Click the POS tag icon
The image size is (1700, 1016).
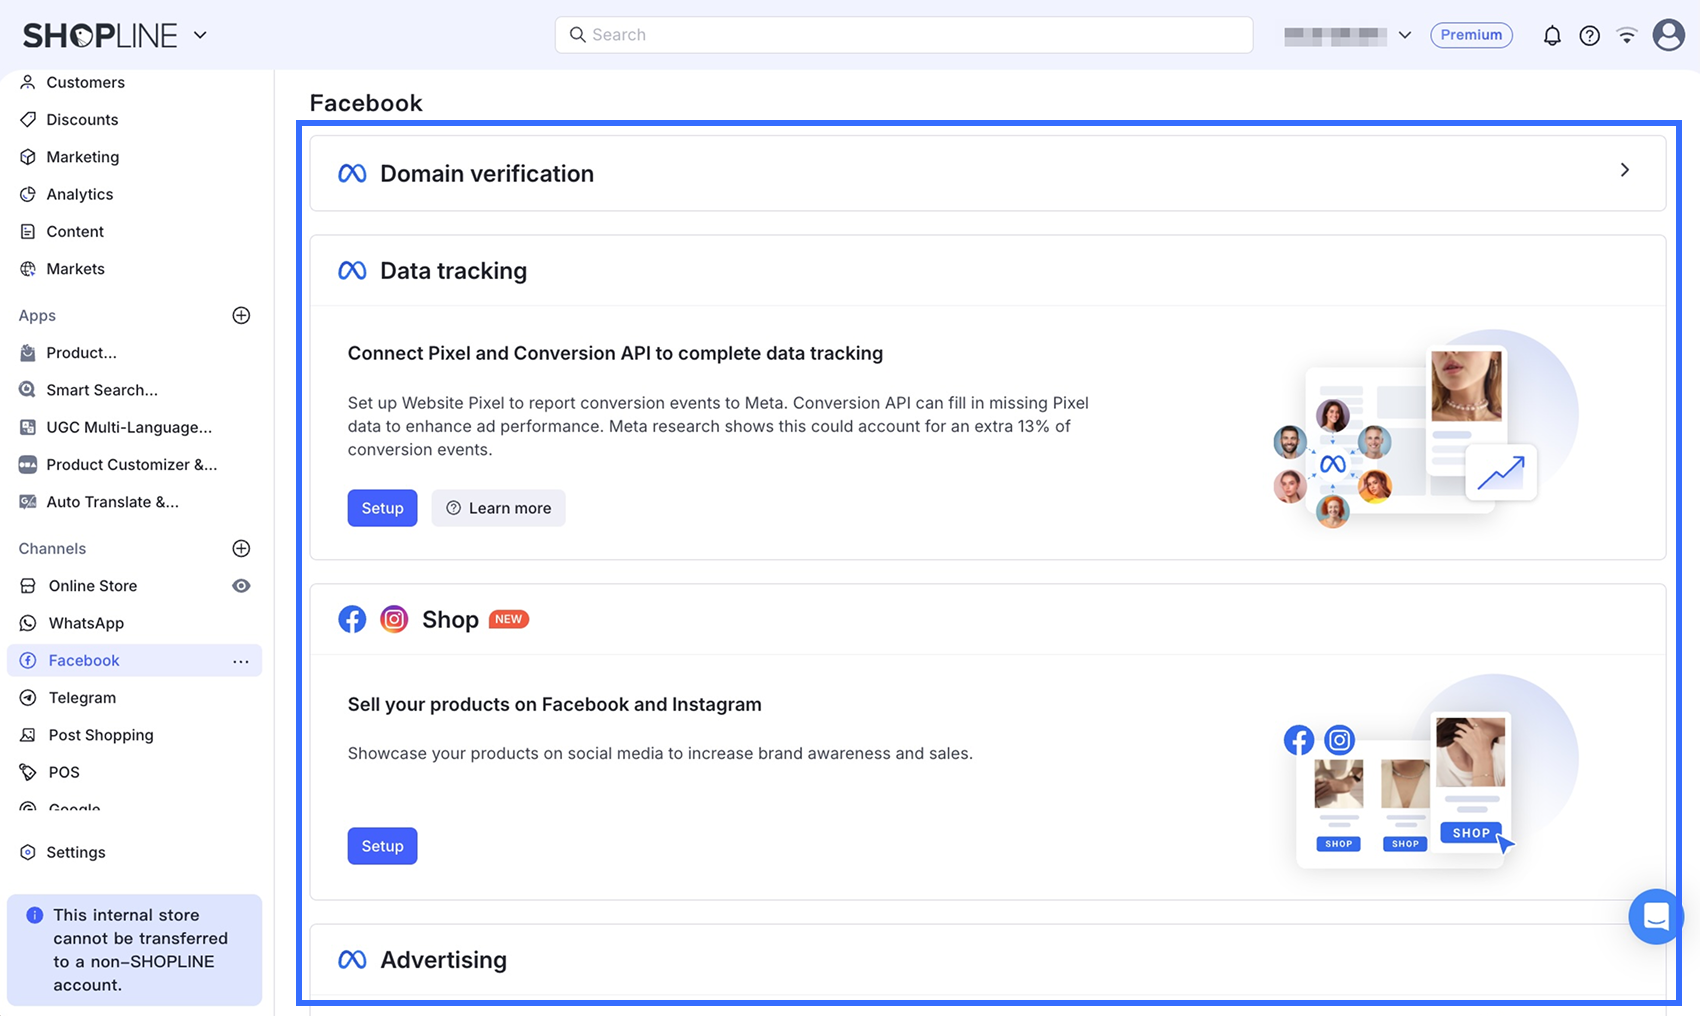28,772
